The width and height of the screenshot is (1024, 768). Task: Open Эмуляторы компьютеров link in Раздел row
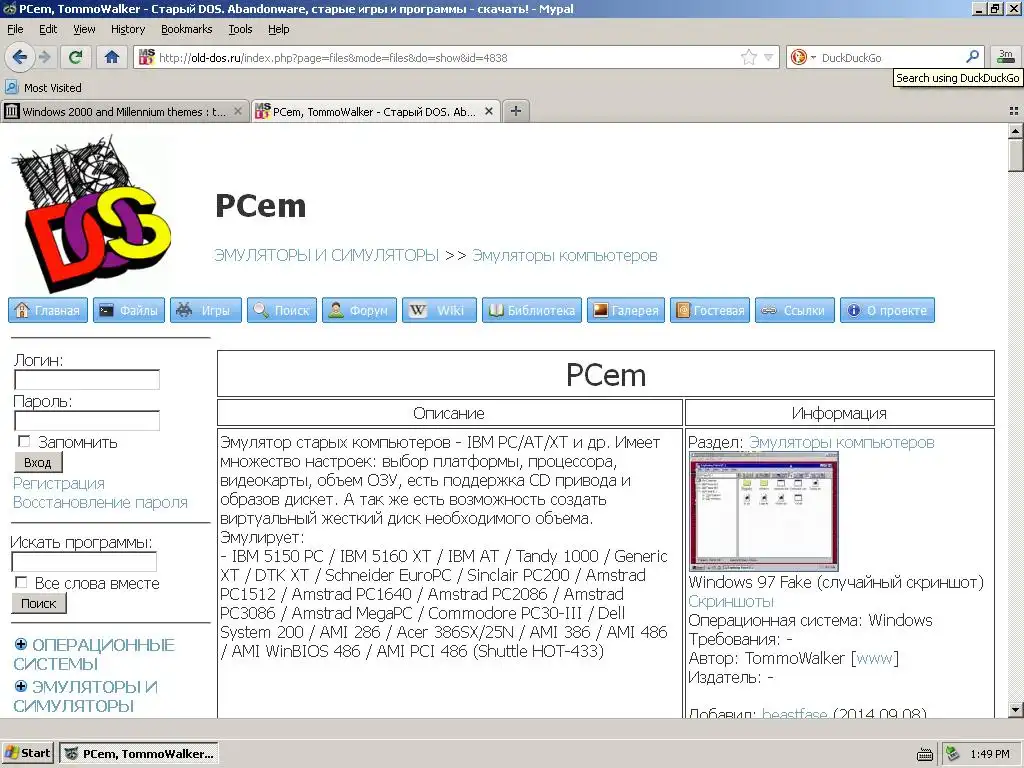(x=841, y=442)
